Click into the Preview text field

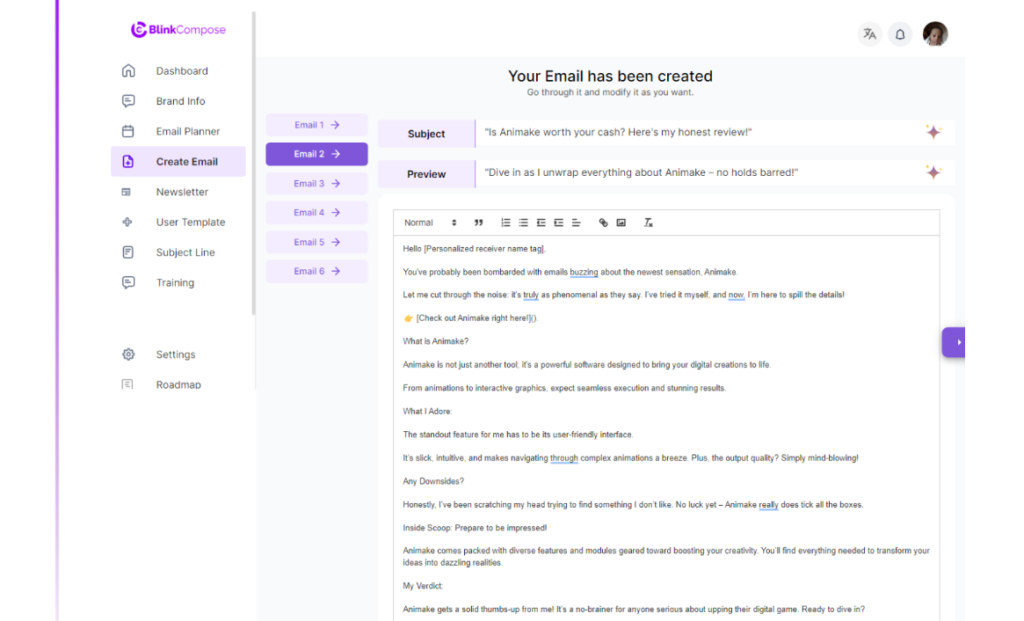click(699, 173)
